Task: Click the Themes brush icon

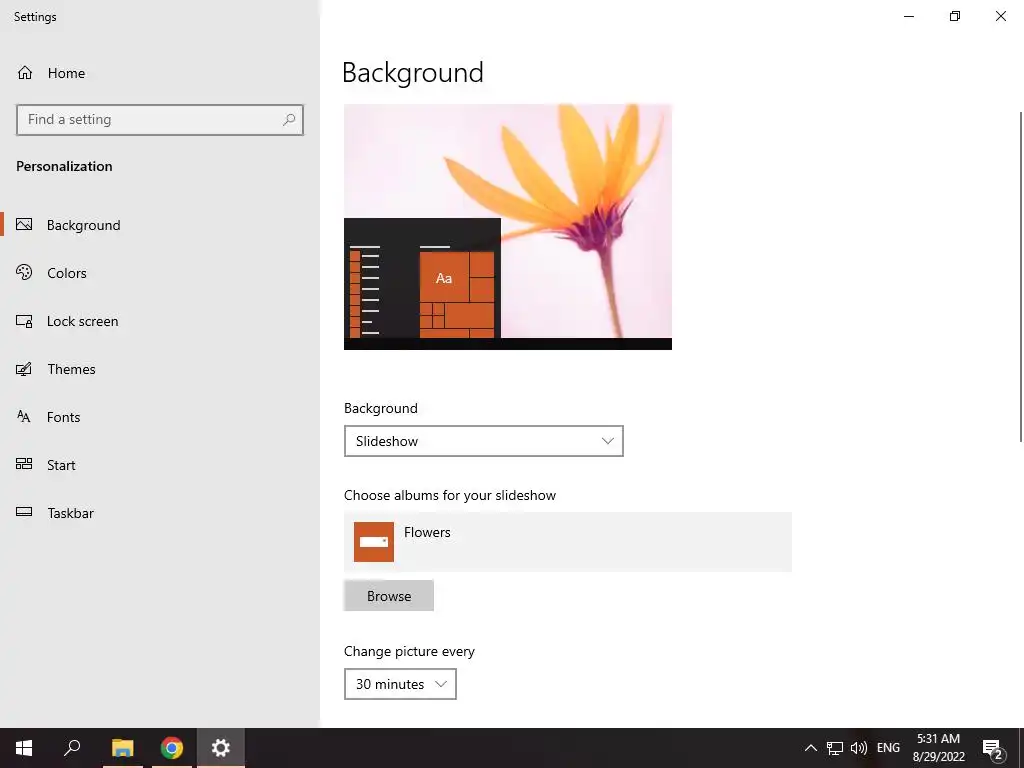Action: pos(24,369)
